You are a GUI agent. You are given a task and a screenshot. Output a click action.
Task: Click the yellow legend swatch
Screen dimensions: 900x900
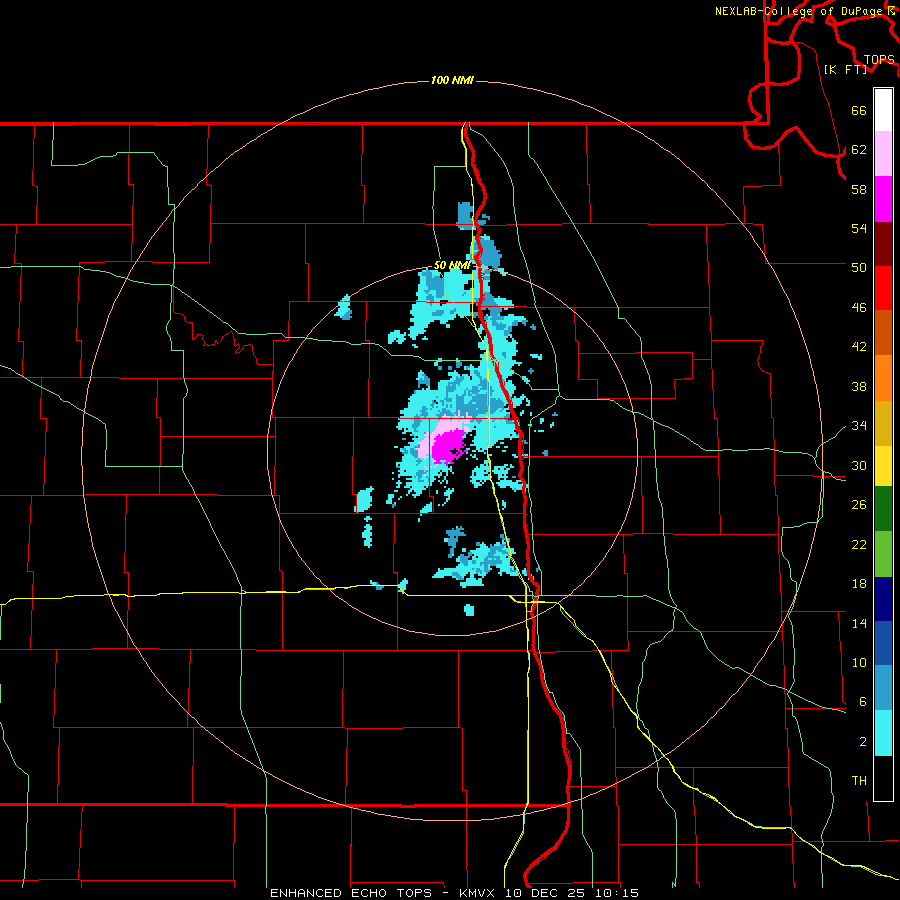(x=883, y=466)
